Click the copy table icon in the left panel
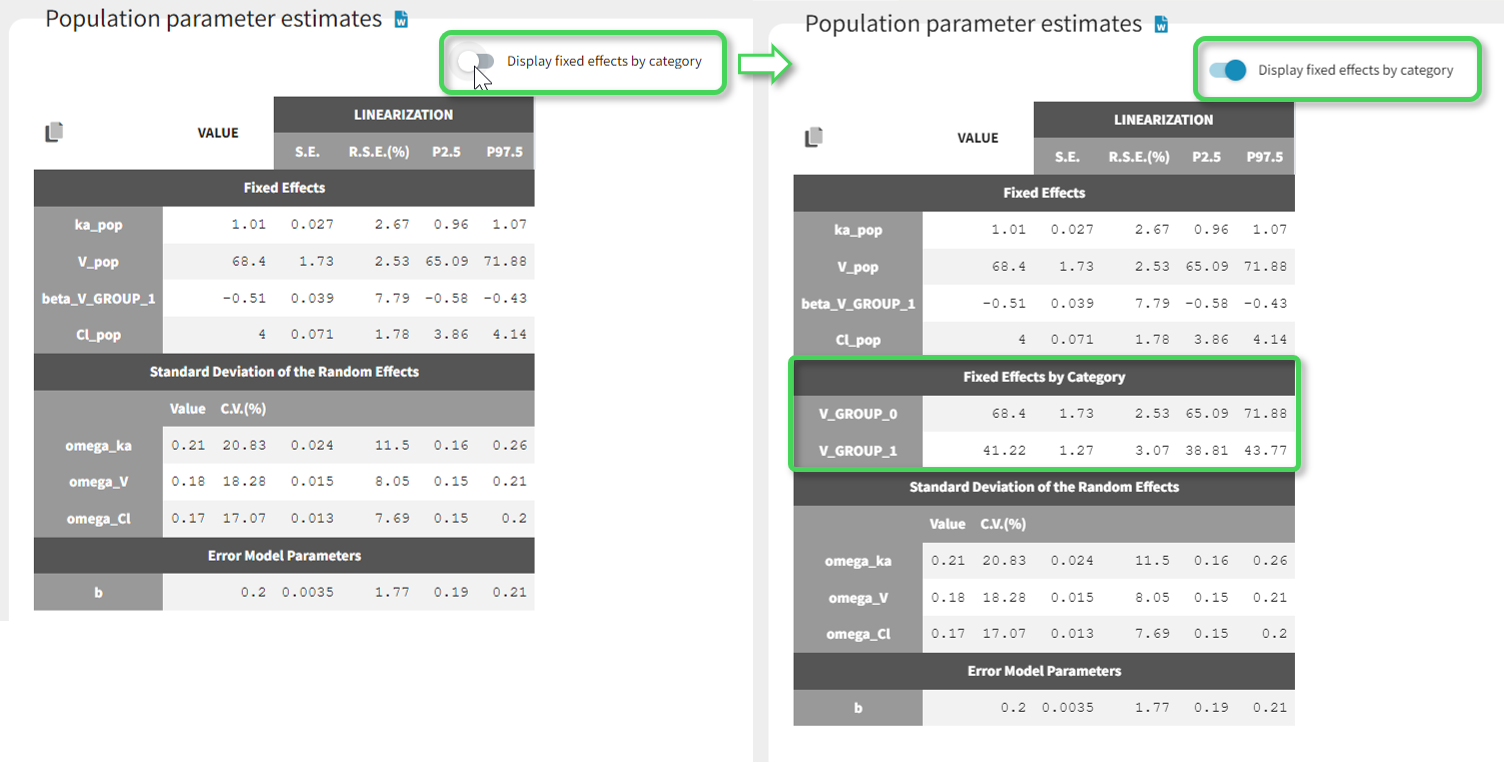This screenshot has height=763, width=1504. (55, 132)
